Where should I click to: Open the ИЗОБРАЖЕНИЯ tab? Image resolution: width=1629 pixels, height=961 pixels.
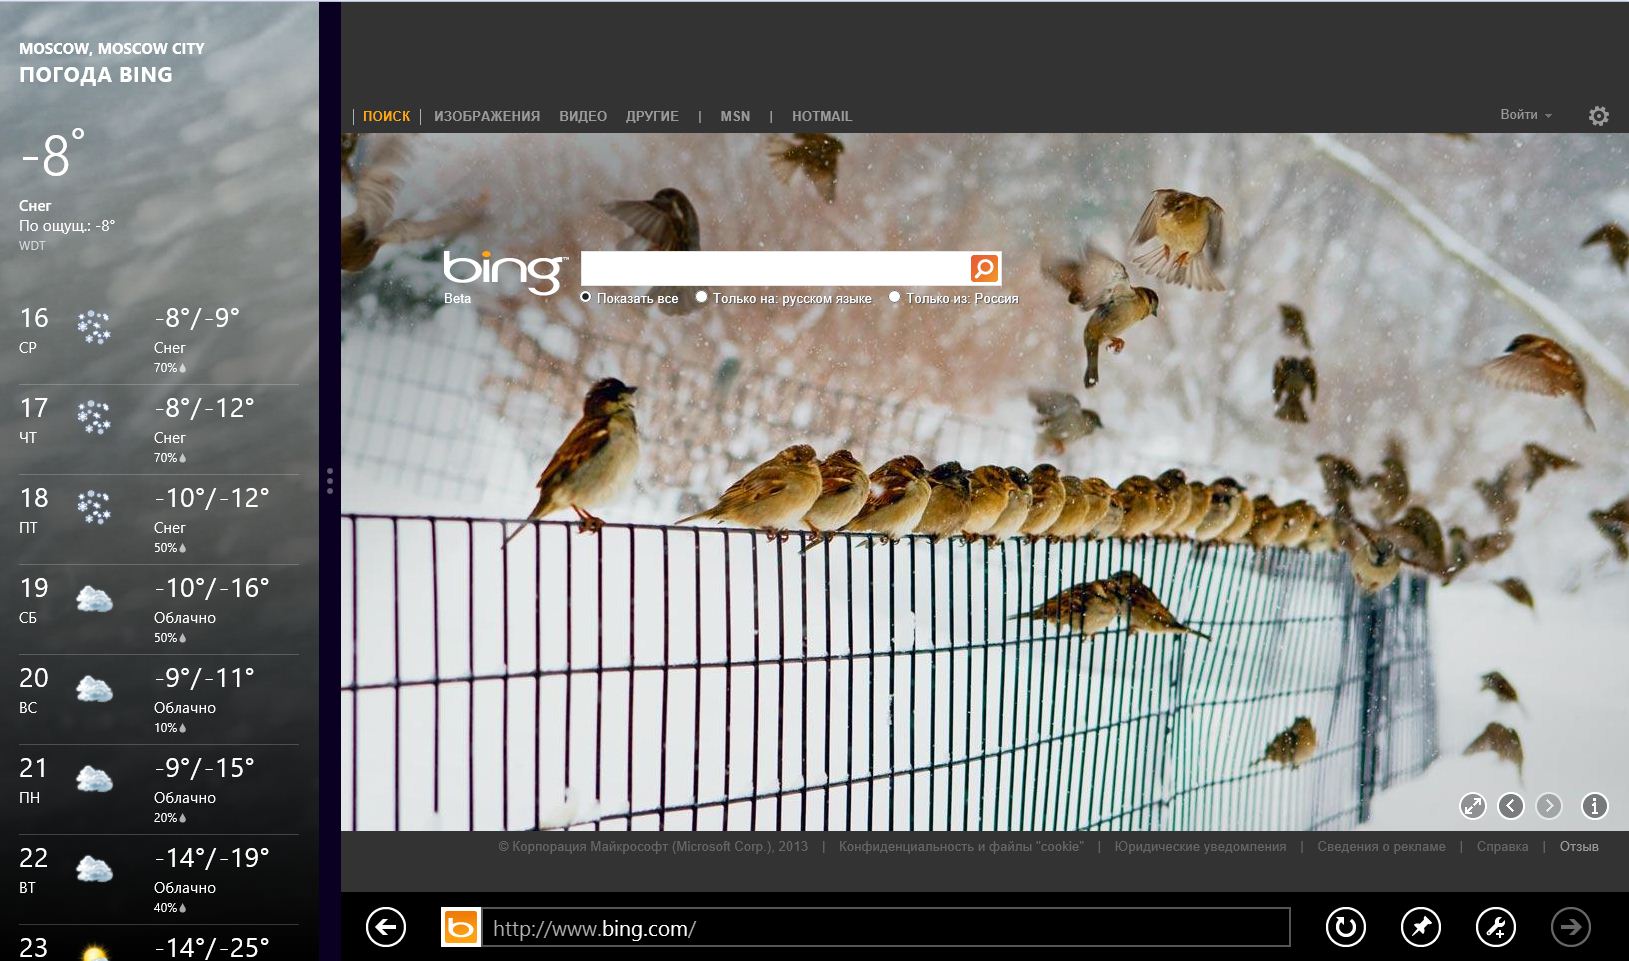click(487, 116)
